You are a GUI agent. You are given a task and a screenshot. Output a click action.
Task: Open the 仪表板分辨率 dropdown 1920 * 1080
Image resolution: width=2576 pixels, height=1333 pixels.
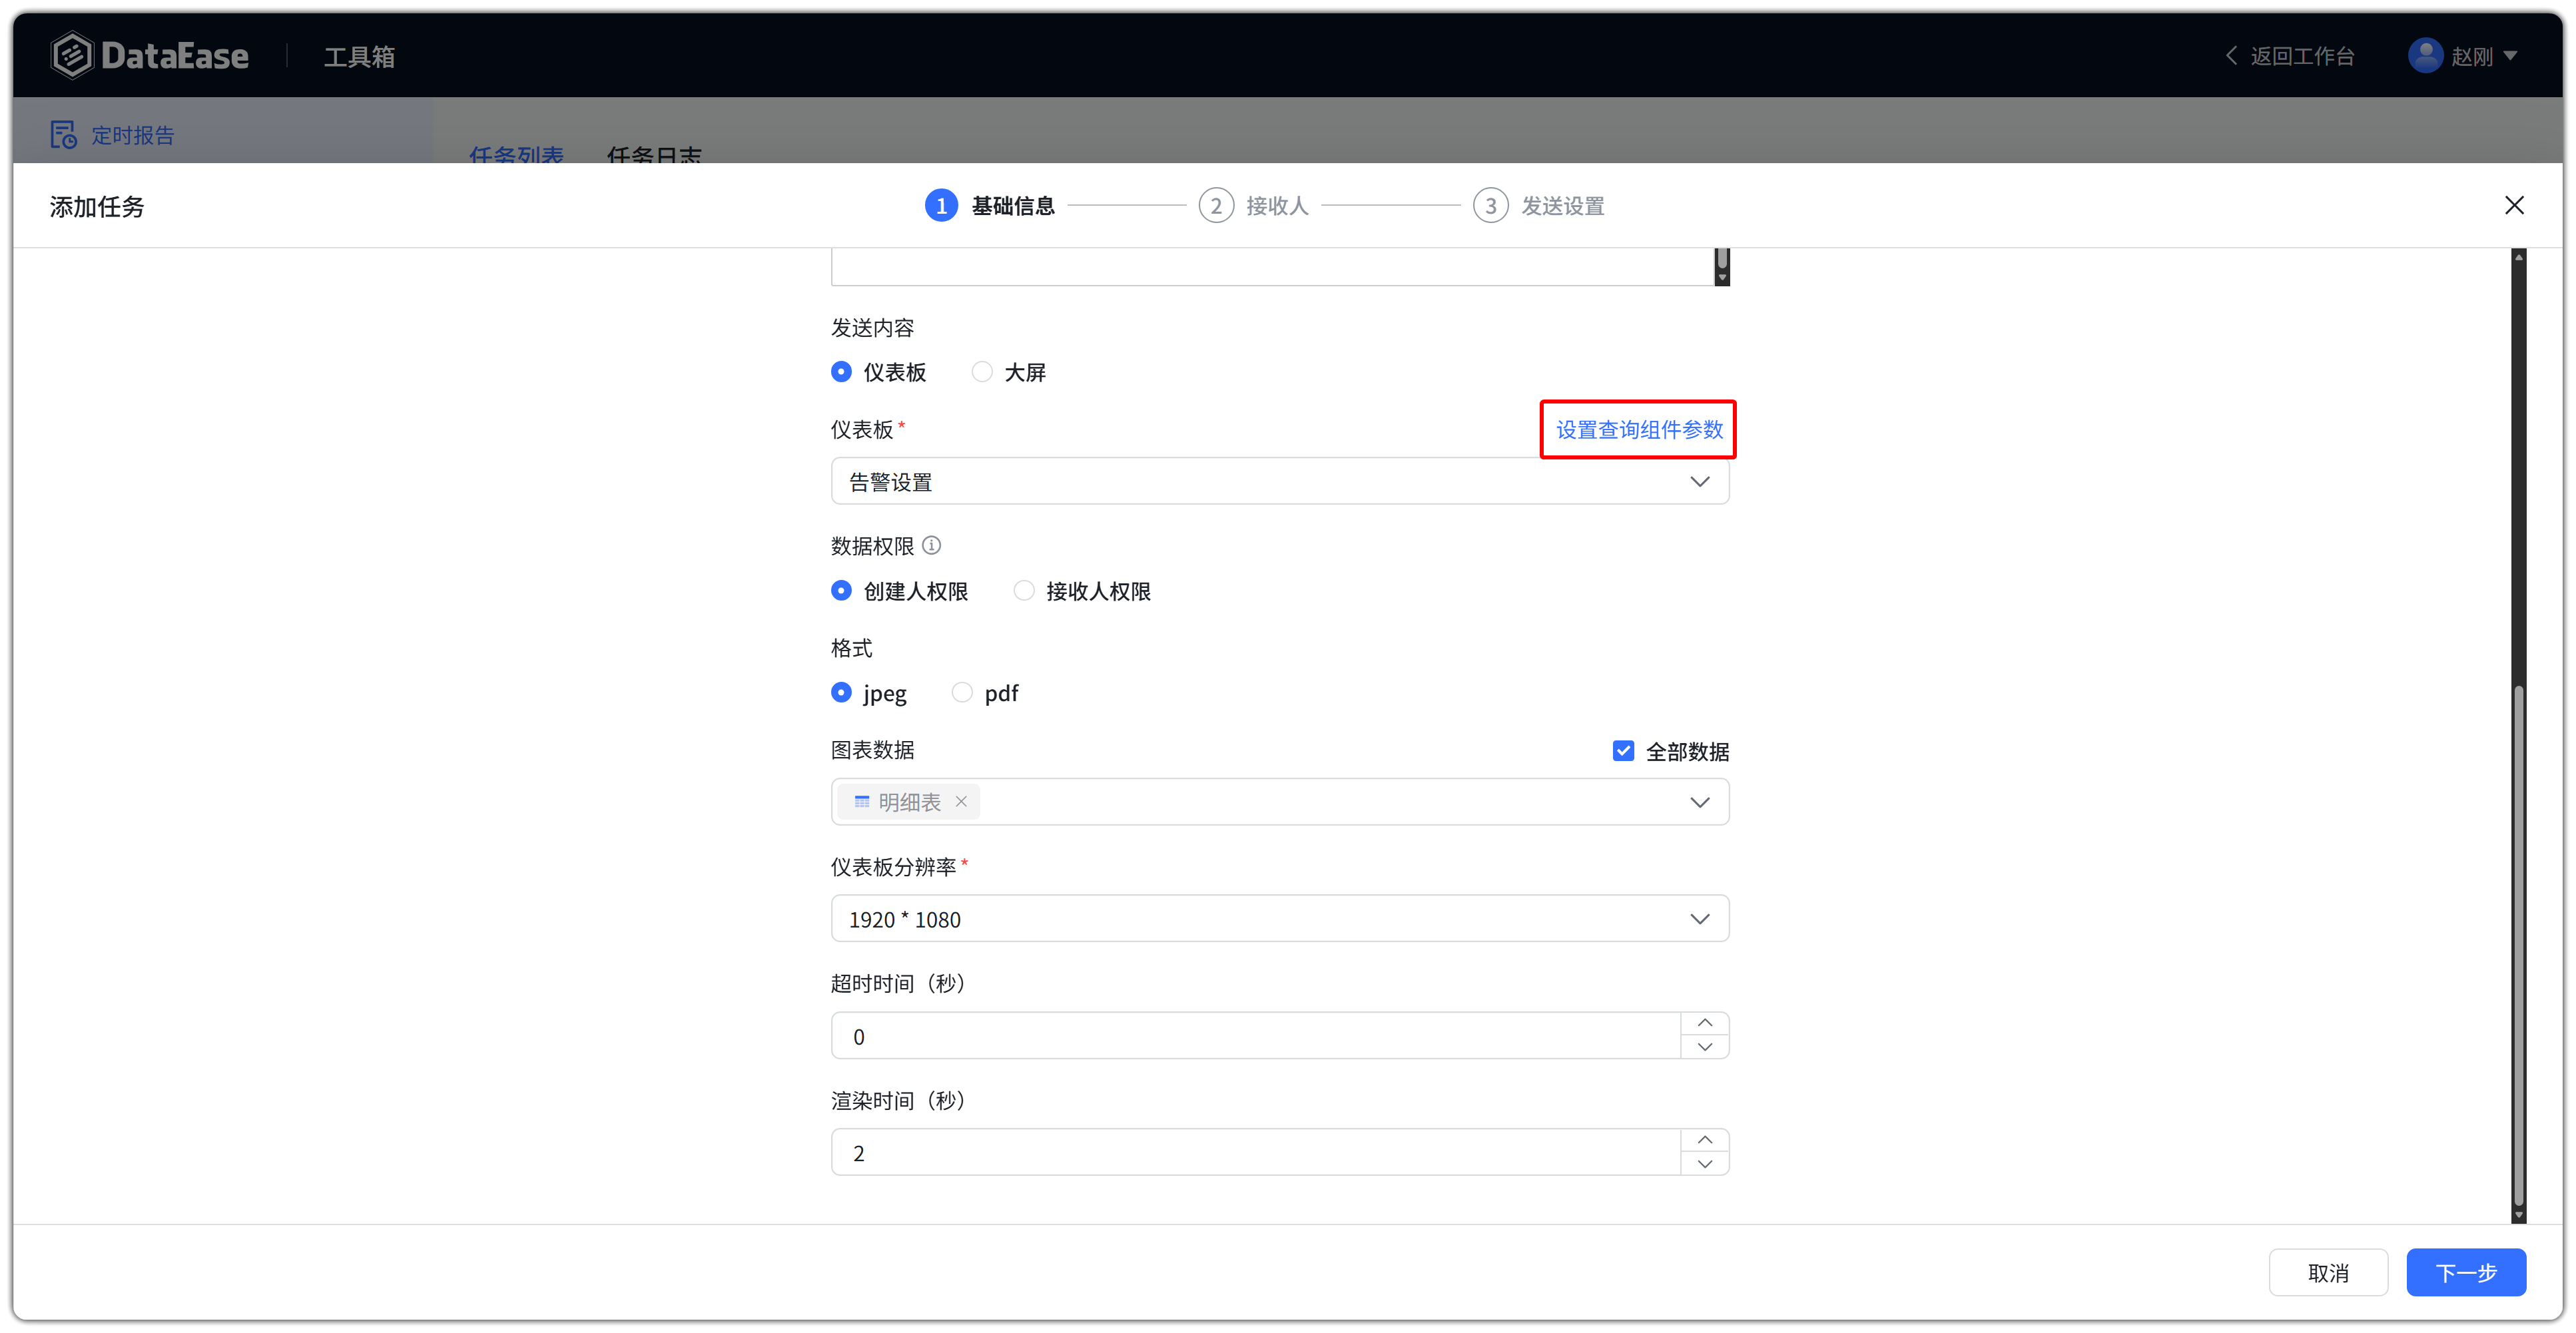pos(1280,919)
